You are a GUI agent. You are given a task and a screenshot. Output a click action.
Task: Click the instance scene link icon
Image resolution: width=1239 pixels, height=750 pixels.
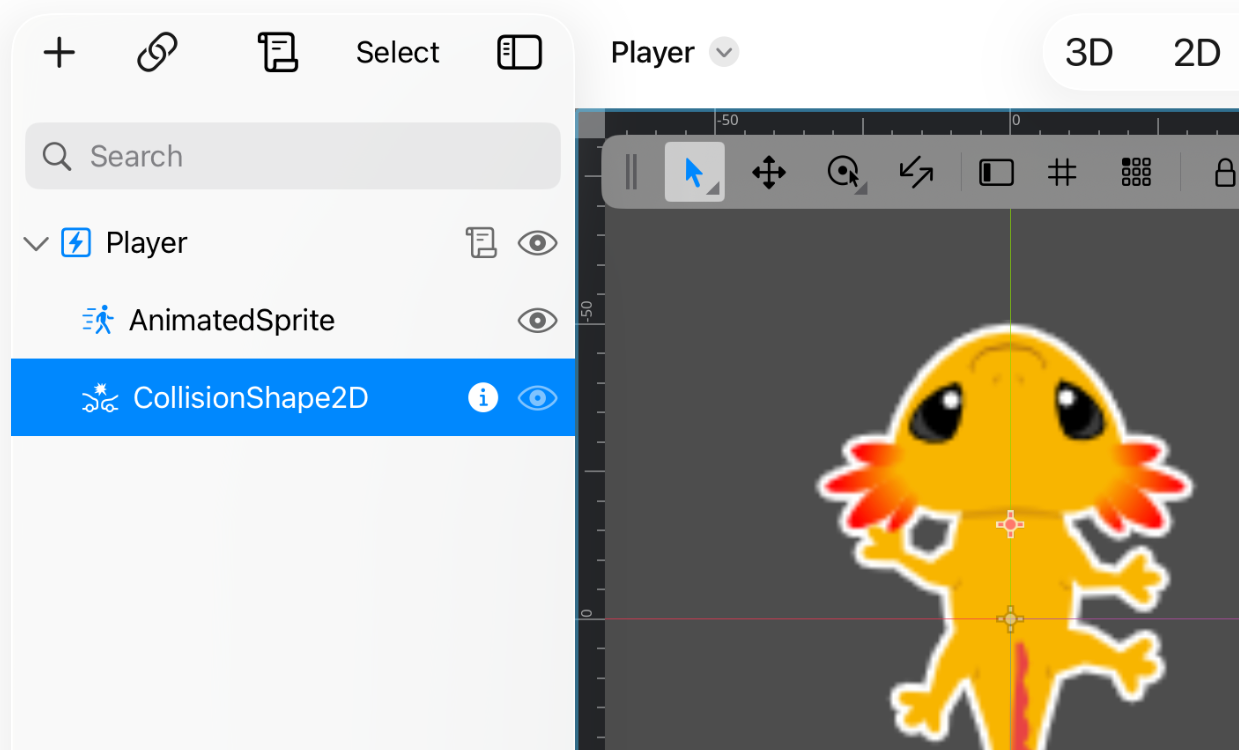157,52
